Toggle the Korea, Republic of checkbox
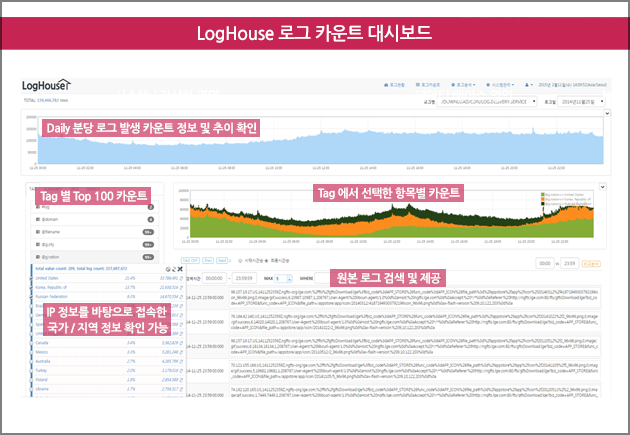 click(32, 287)
